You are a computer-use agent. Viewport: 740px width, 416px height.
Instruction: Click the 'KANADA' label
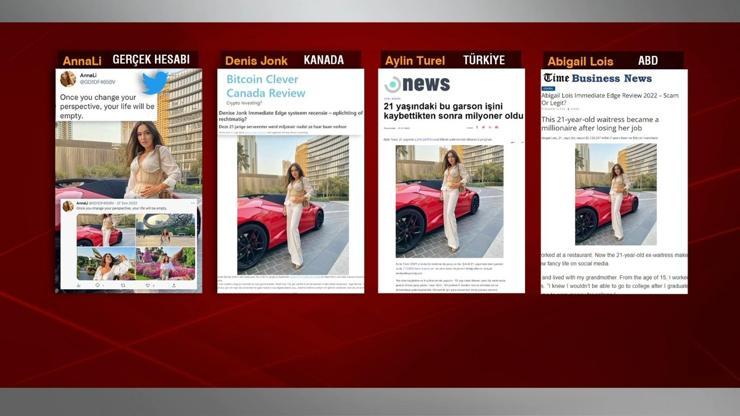pyautogui.click(x=324, y=60)
